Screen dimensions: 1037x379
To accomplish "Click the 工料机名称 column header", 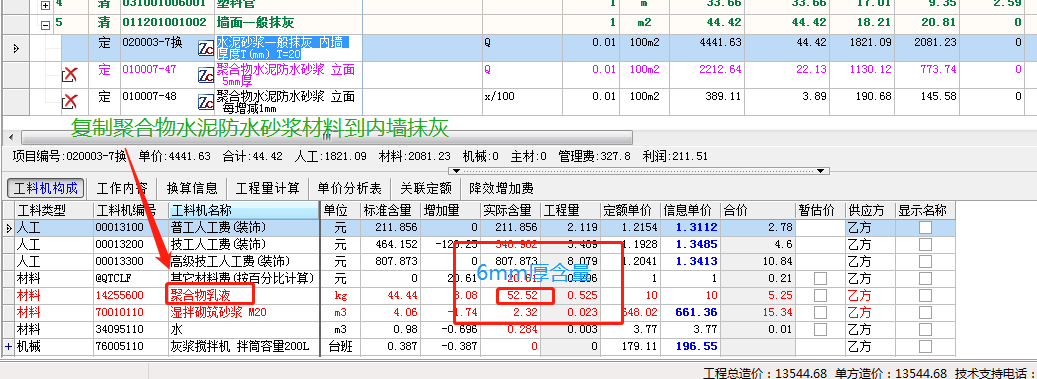I will click(243, 211).
